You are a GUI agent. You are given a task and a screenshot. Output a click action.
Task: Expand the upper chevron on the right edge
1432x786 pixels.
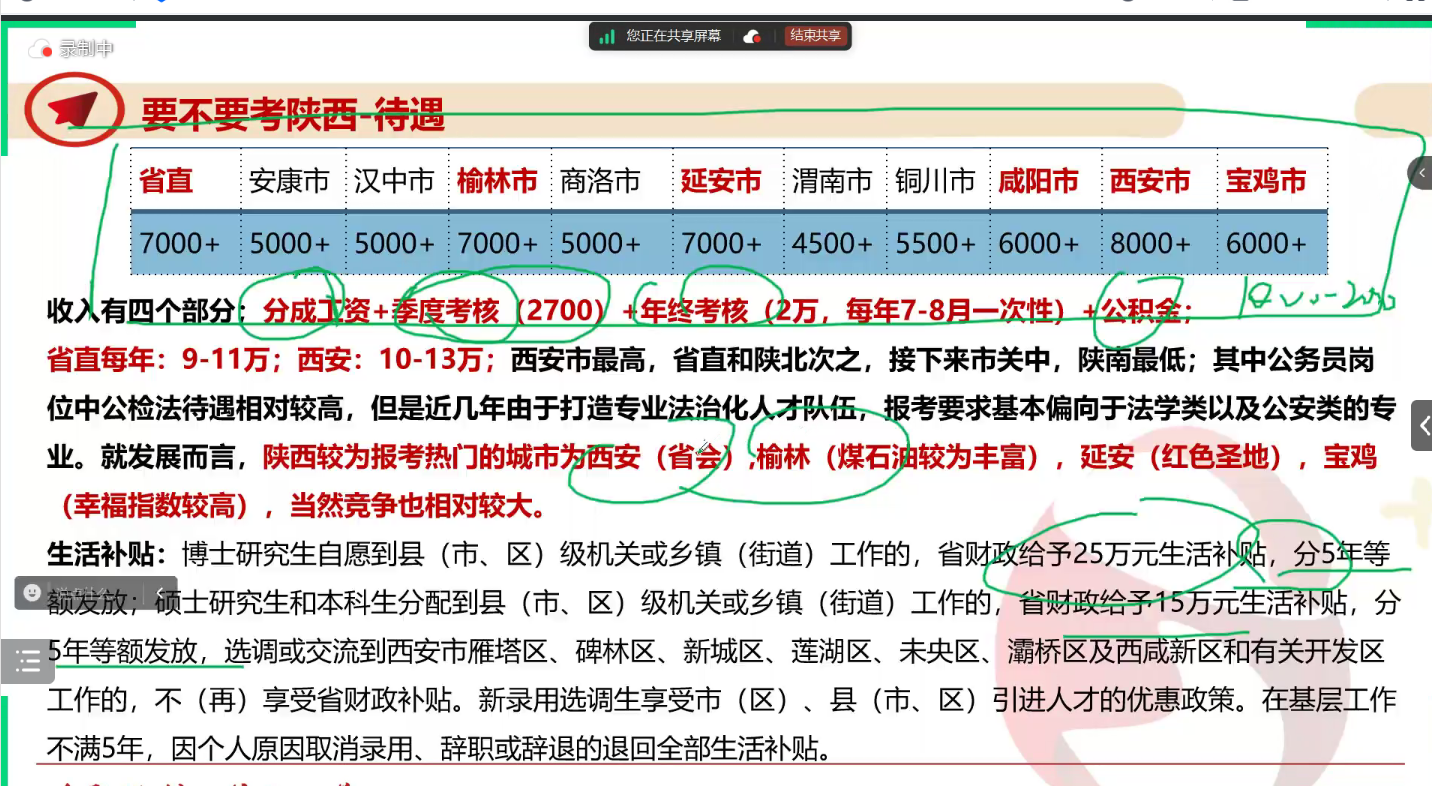click(1424, 172)
